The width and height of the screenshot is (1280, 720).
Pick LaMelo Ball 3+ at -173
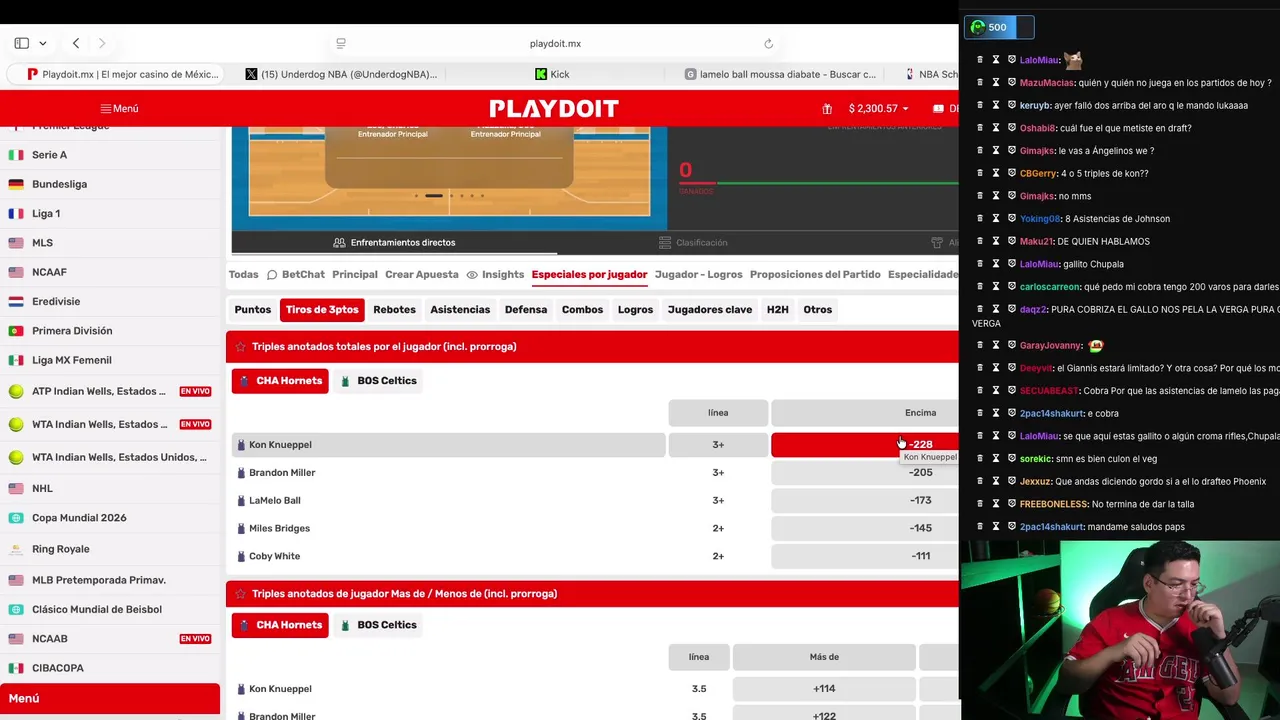click(865, 501)
